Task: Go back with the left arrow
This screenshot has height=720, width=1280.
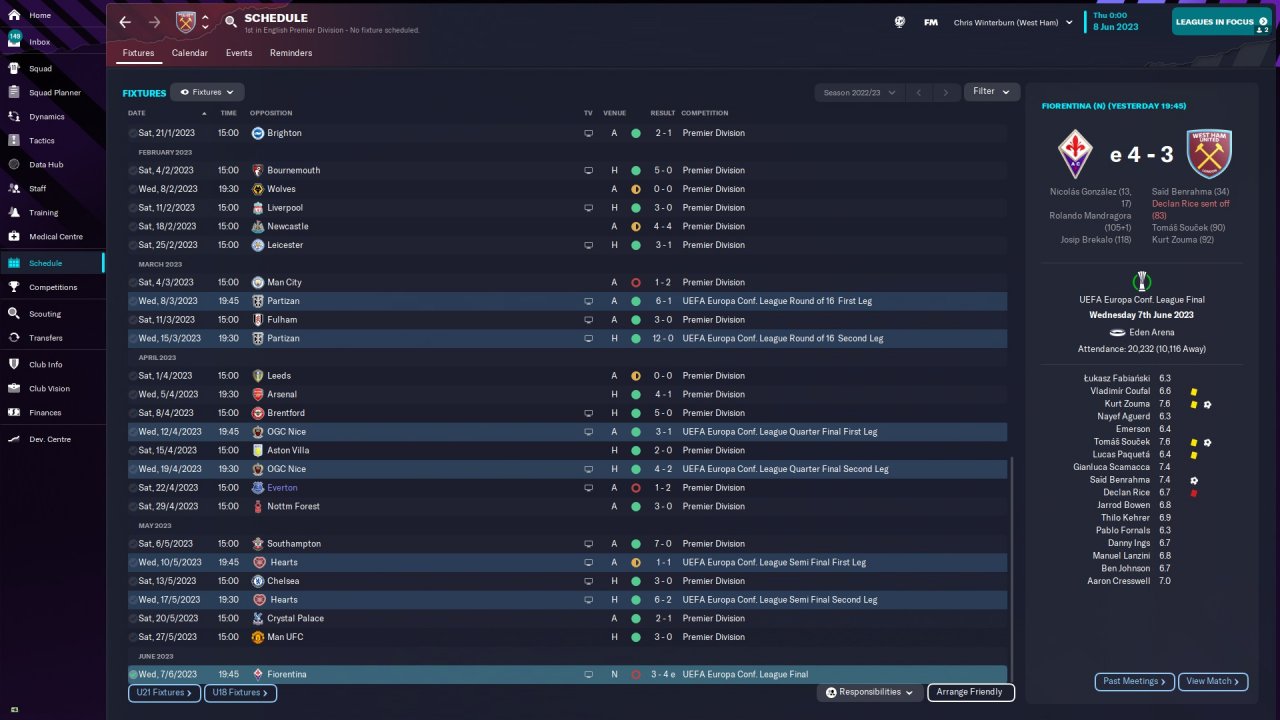Action: coord(125,22)
